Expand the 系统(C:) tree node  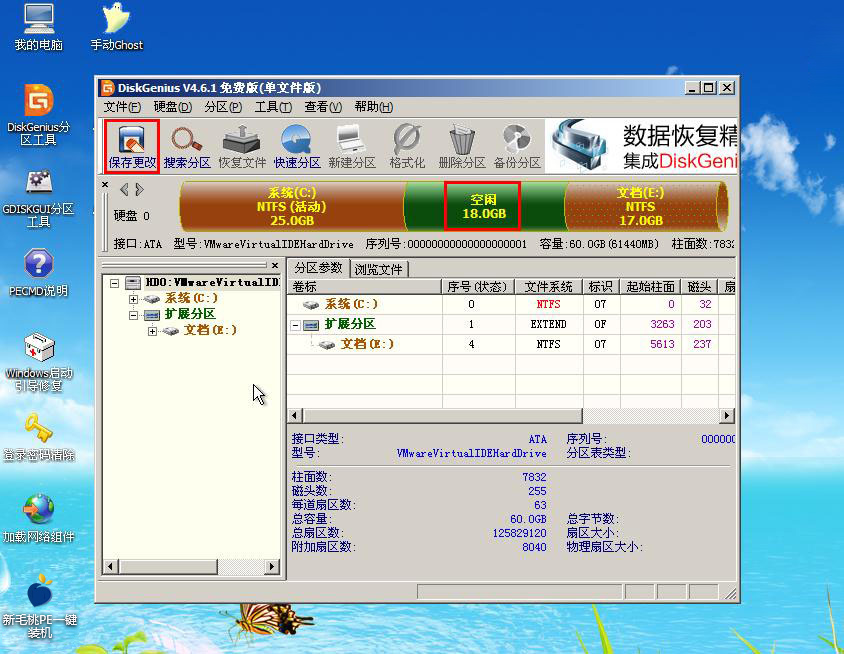coord(133,299)
